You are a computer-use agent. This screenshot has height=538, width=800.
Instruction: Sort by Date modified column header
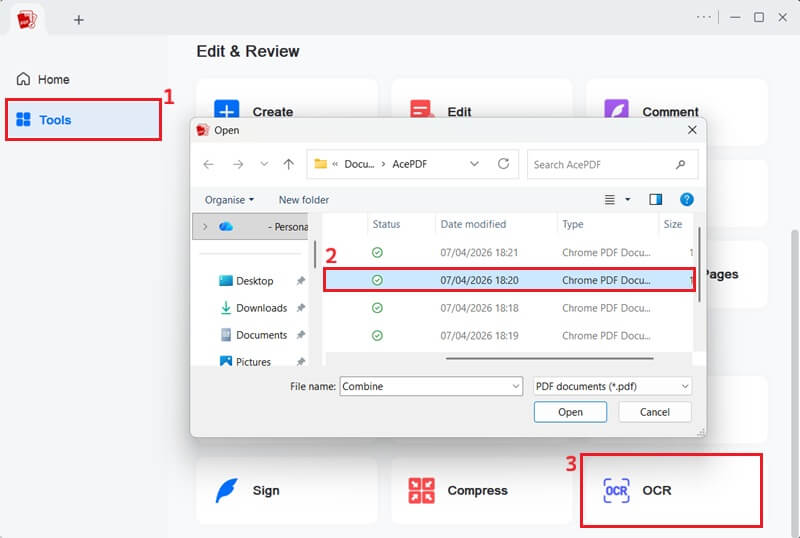click(473, 225)
